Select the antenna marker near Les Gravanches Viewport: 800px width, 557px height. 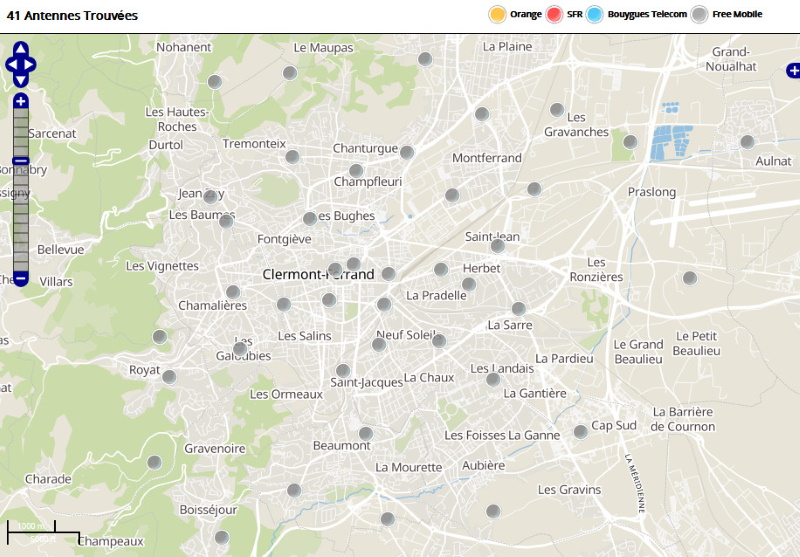[x=557, y=110]
